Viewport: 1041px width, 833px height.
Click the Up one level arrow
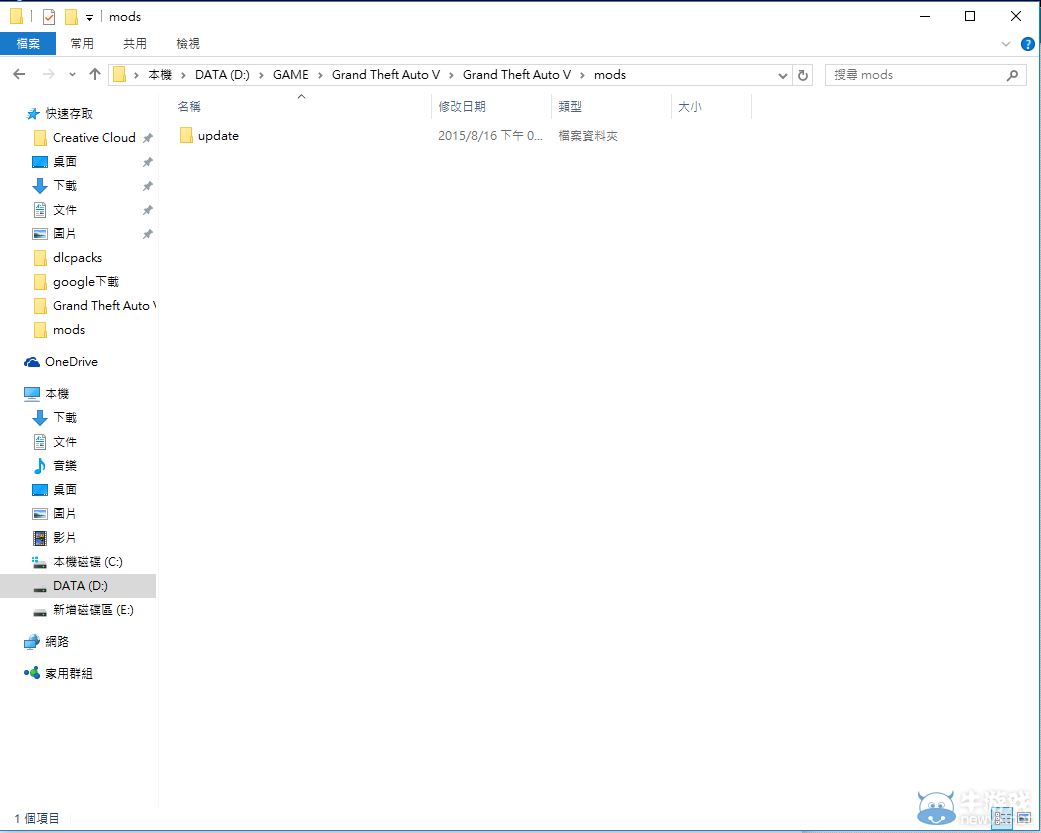coord(95,74)
